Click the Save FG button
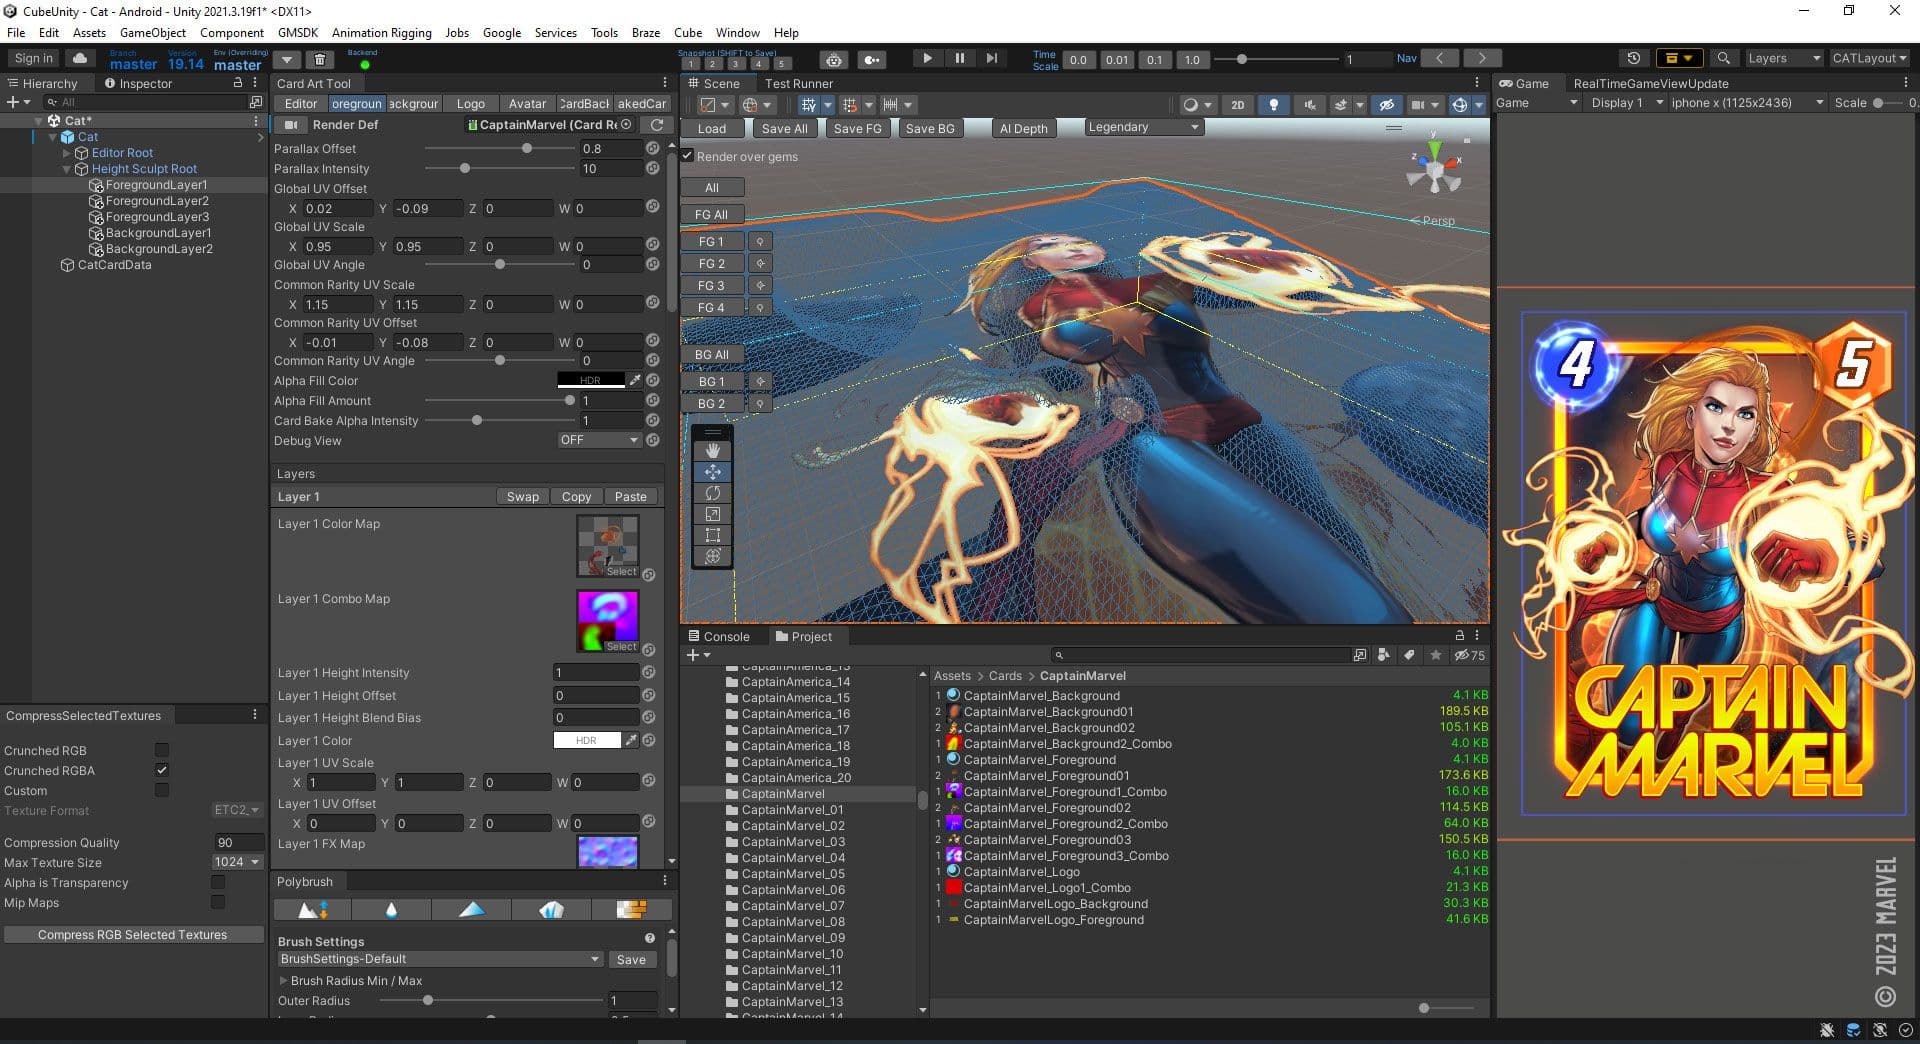 coord(857,128)
